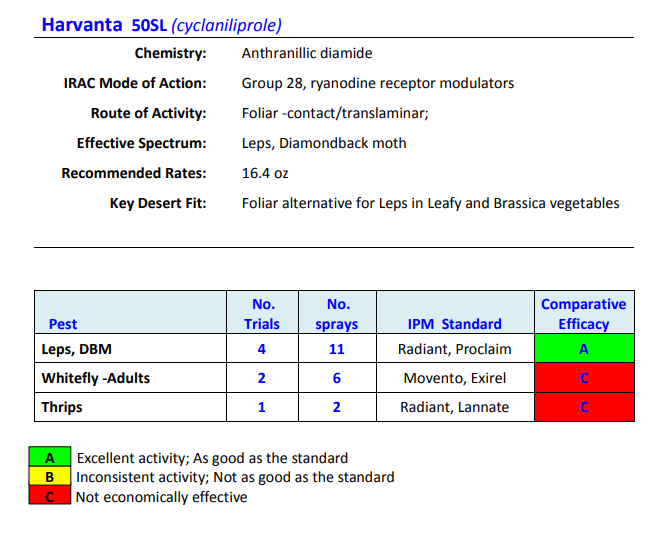The height and width of the screenshot is (540, 666).
Task: Select 'Group 28, ryanodine receptor modulators' text
Action: coord(378,83)
